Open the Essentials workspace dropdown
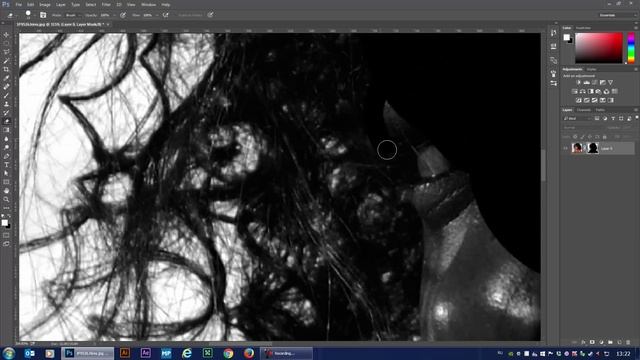The image size is (640, 360). [616, 15]
